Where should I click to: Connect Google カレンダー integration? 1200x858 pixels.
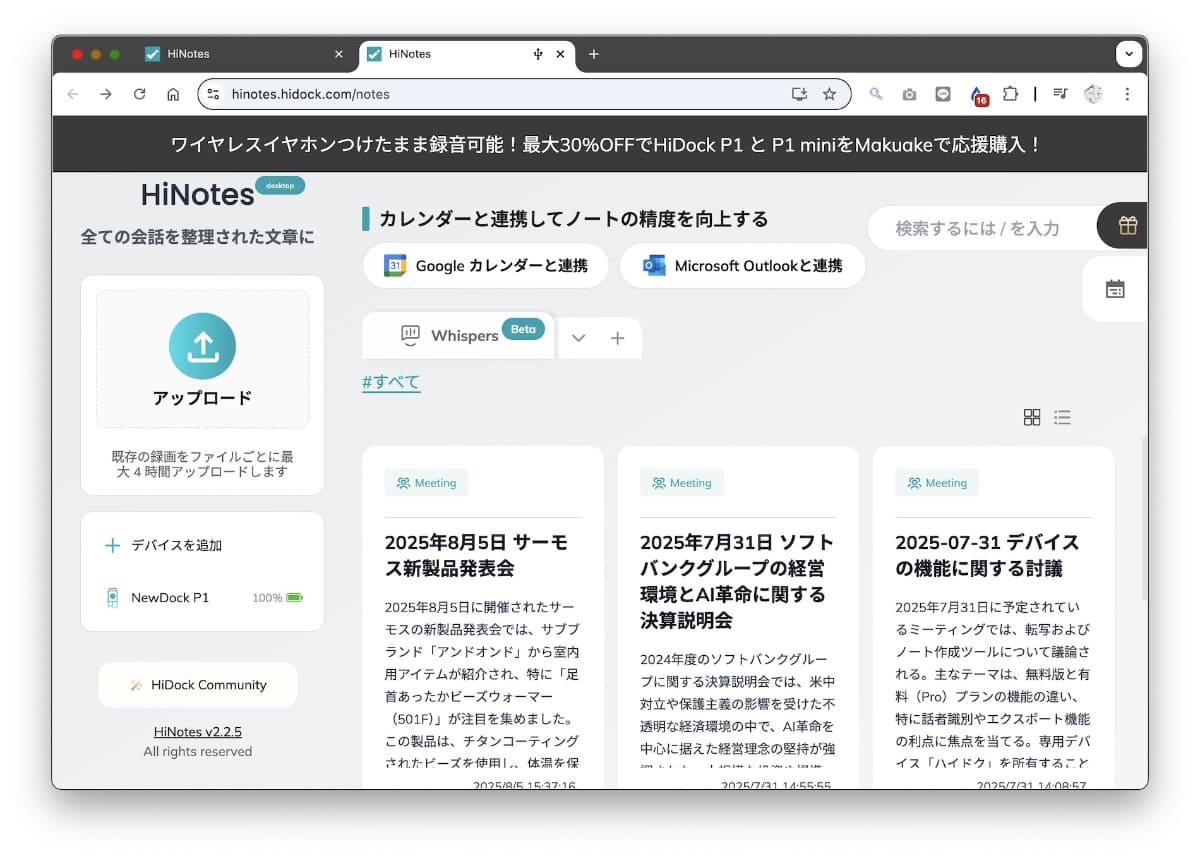pos(484,265)
